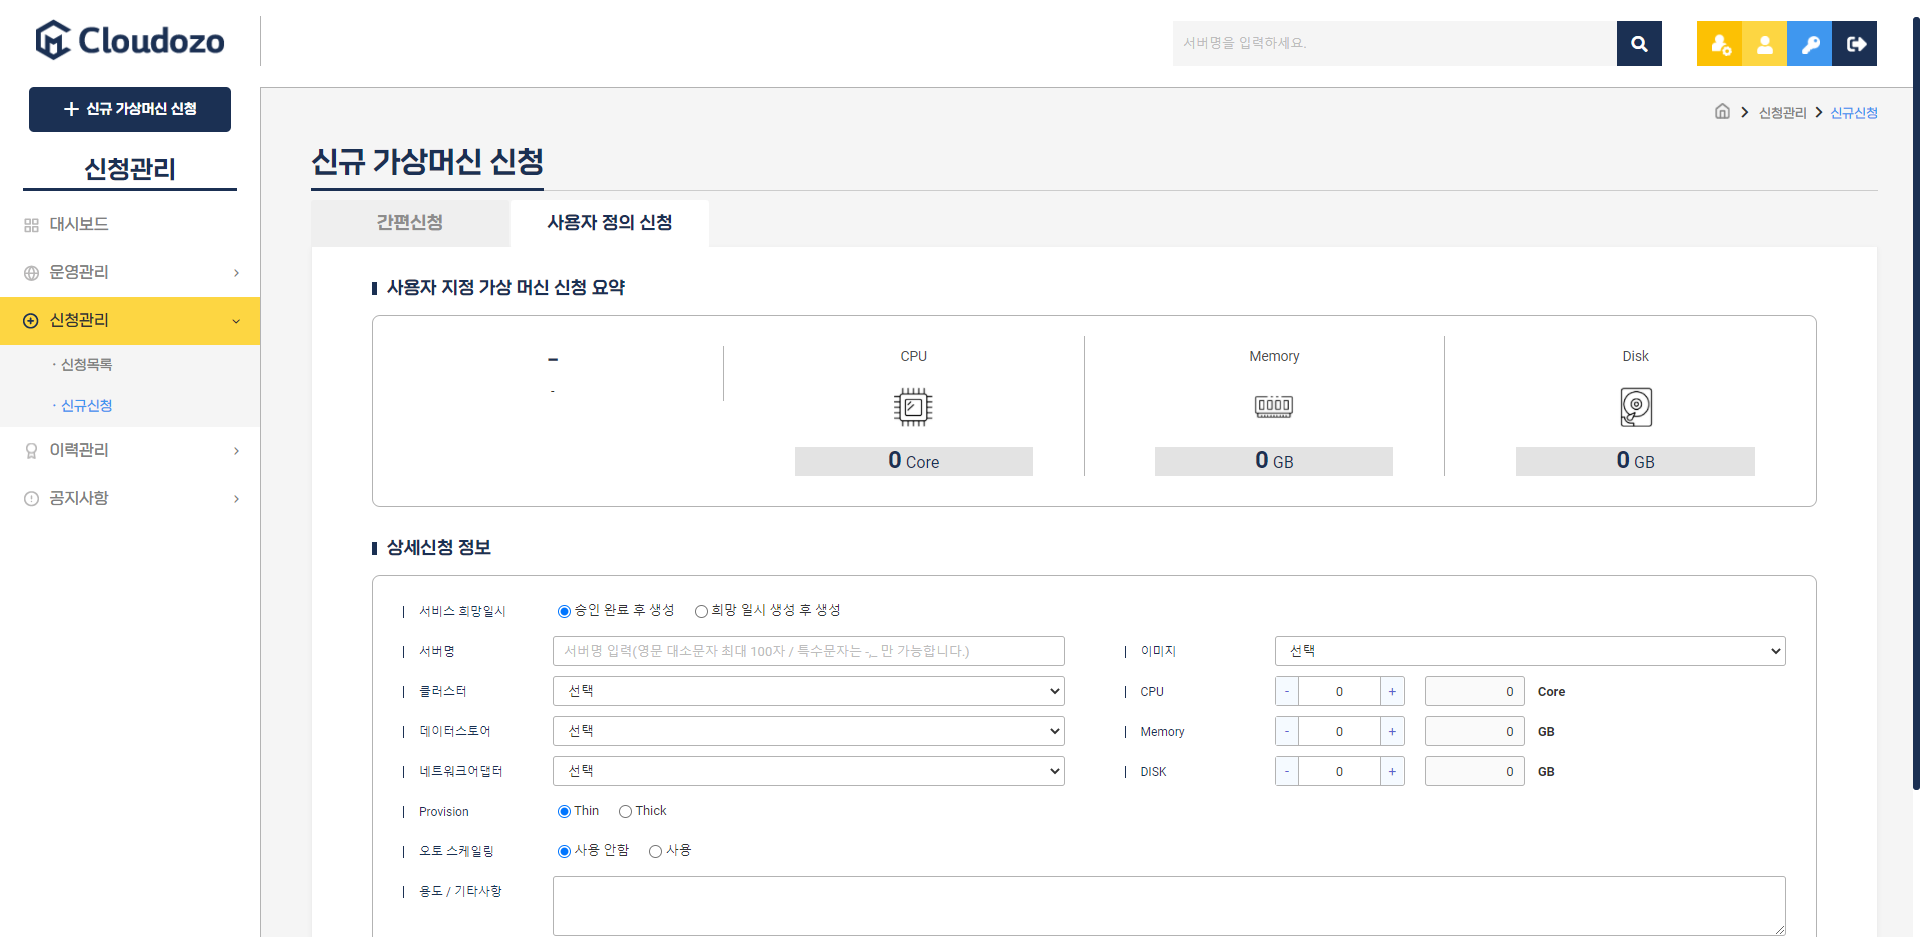1920x937 pixels.
Task: Click the CPU chip icon in summary
Action: click(x=912, y=407)
